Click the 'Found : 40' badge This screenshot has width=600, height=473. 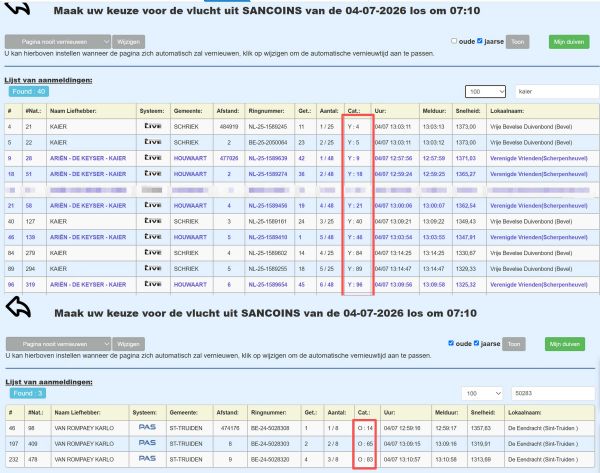(29, 91)
